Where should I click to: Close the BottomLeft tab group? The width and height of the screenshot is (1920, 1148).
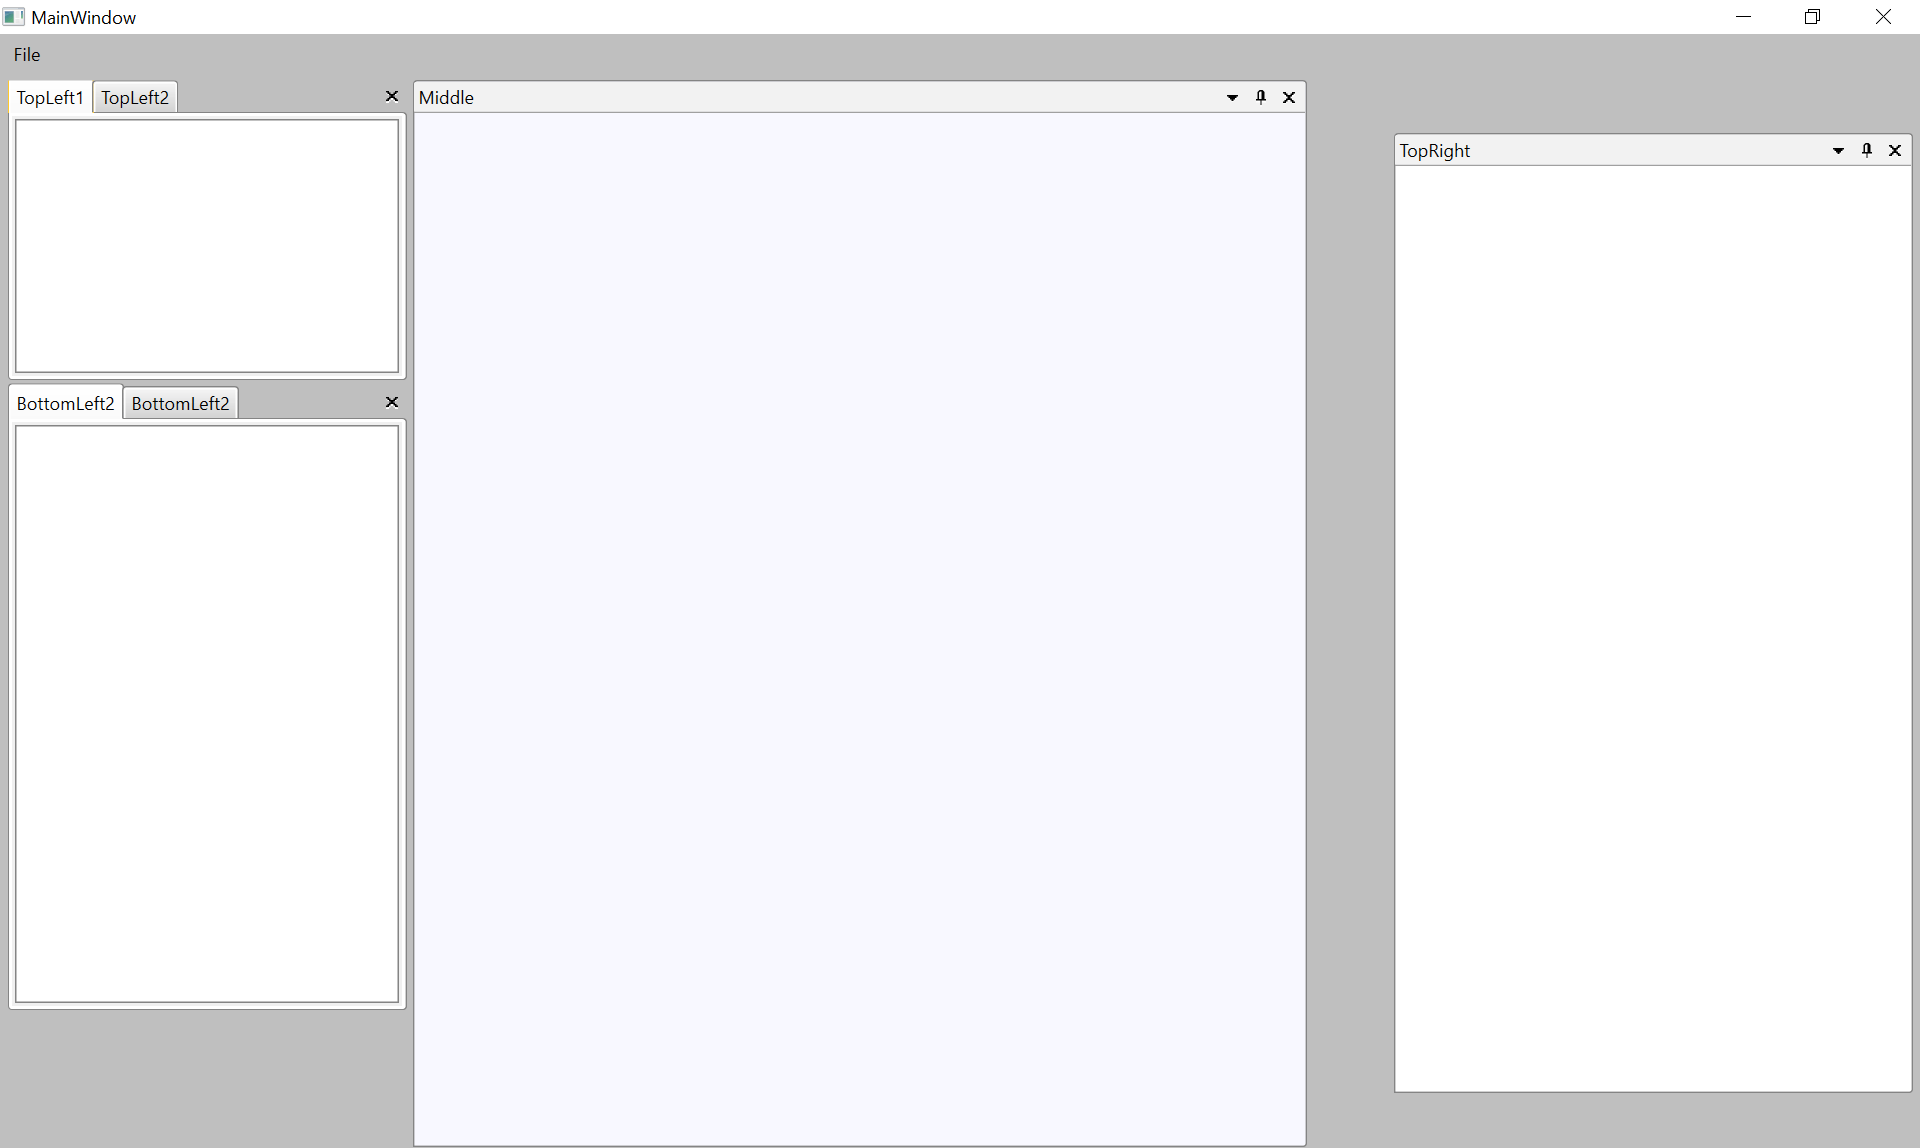pos(392,402)
